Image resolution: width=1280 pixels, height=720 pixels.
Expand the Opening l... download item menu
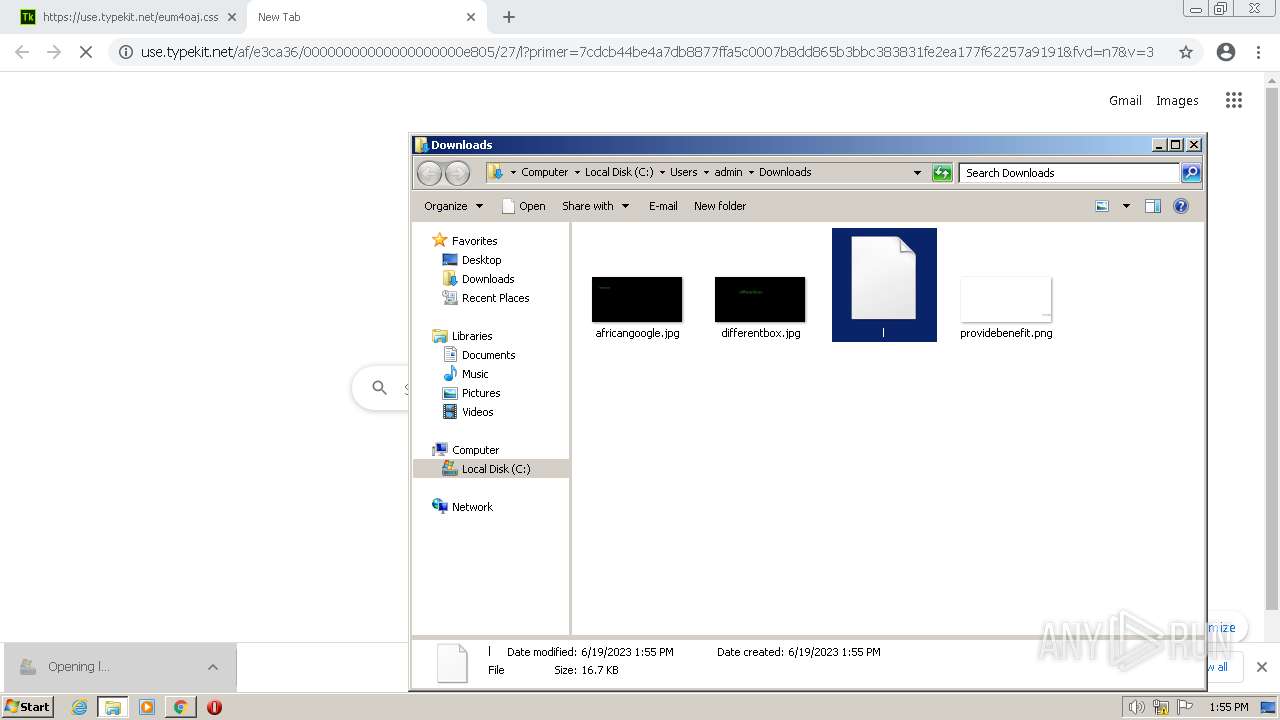[212, 667]
